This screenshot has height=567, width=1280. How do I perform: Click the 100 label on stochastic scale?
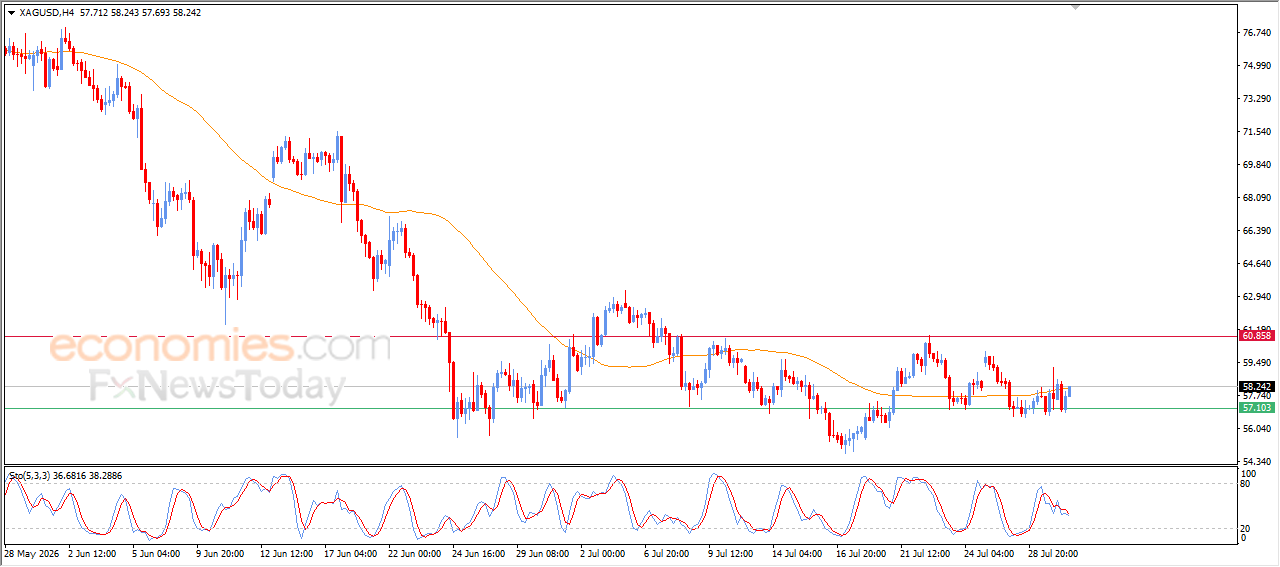[x=1248, y=473]
